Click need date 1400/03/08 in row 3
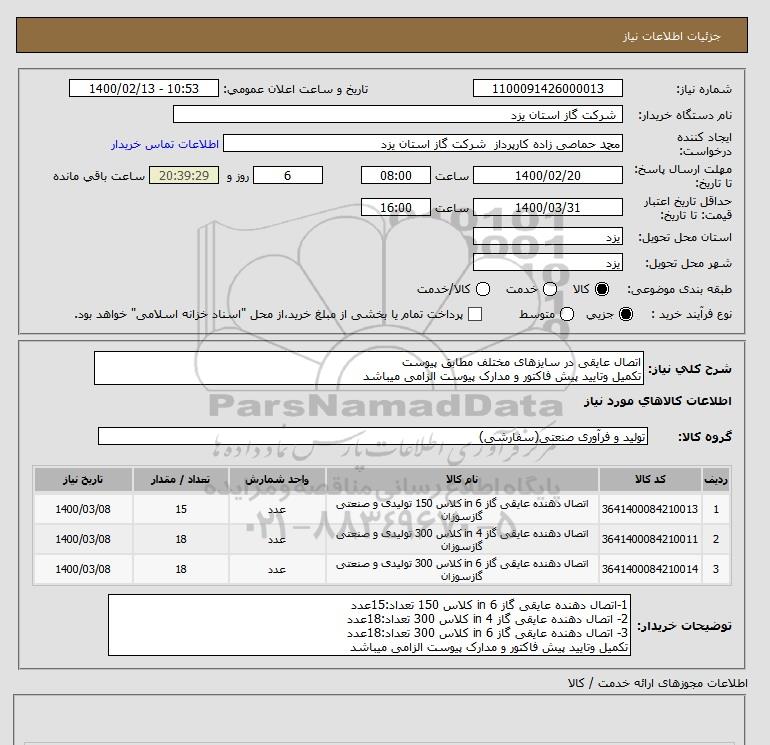Screen dimensions: 770x745 click(x=83, y=569)
